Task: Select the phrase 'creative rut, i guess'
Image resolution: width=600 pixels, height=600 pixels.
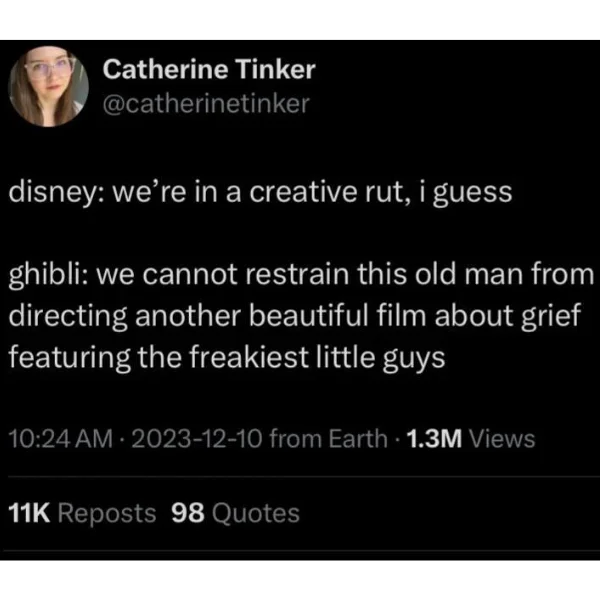Action: click(x=381, y=192)
